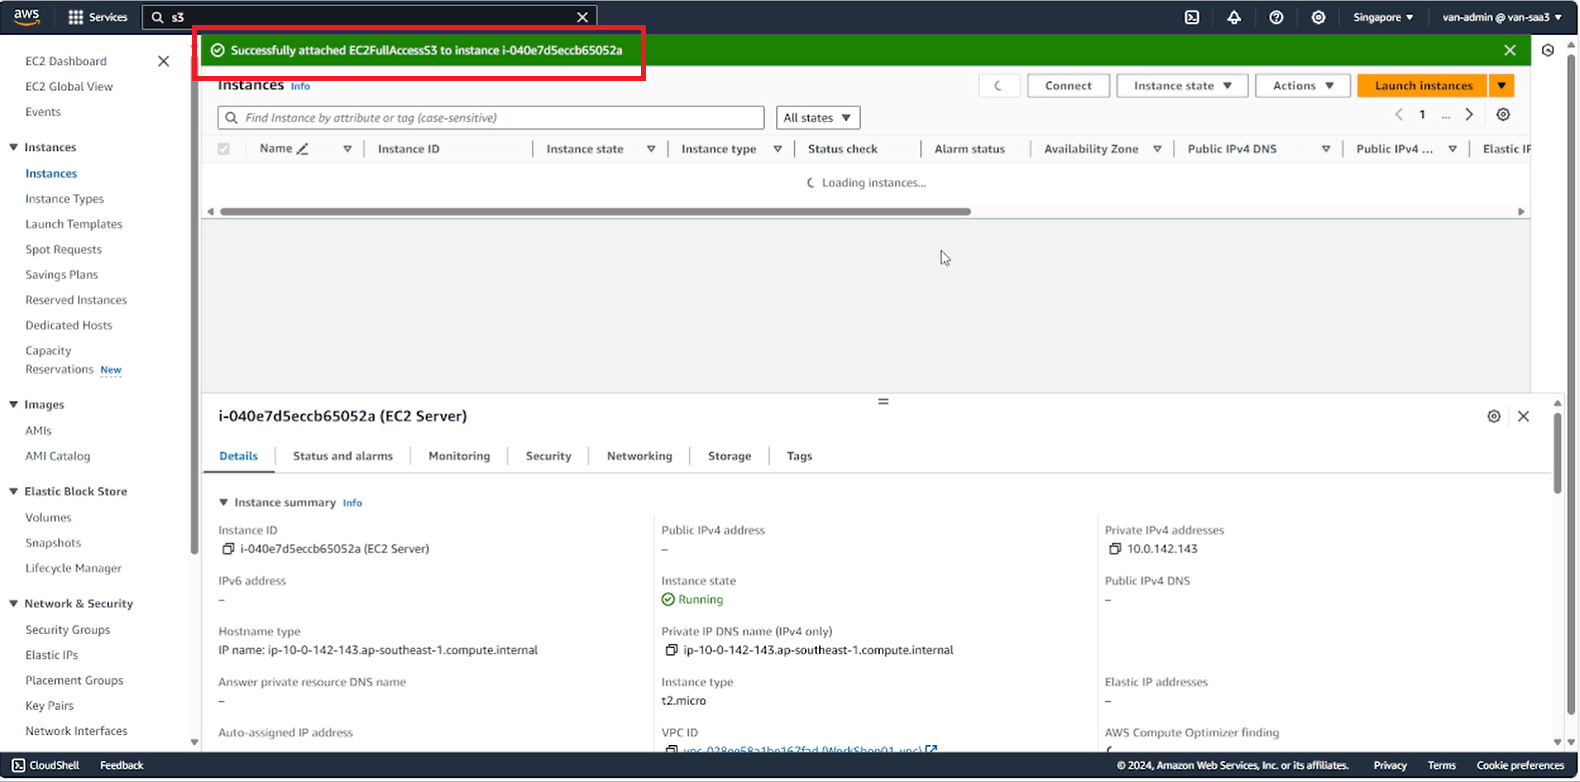
Task: Switch to the Details tab
Action: click(238, 456)
